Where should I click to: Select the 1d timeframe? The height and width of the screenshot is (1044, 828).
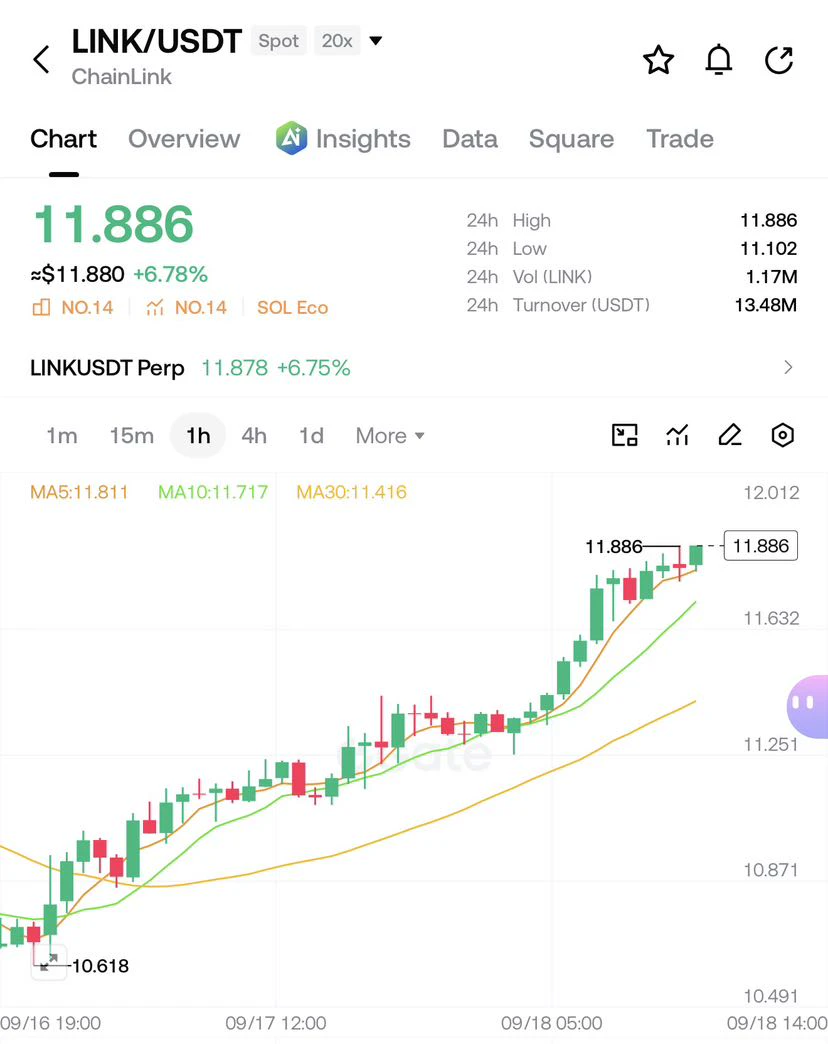click(311, 435)
